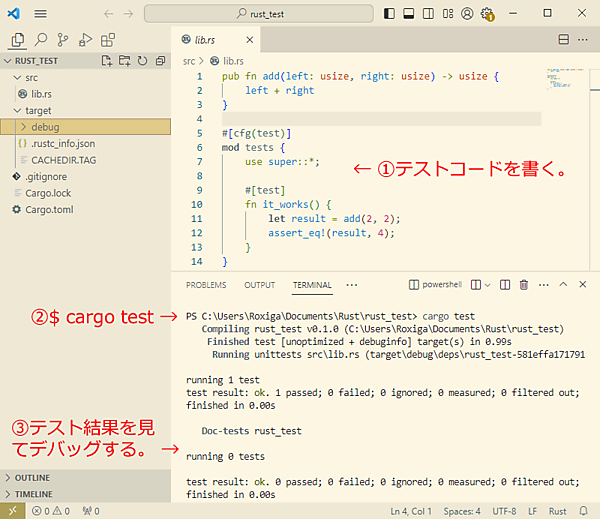Expand the debug folder in explorer

coord(45,127)
